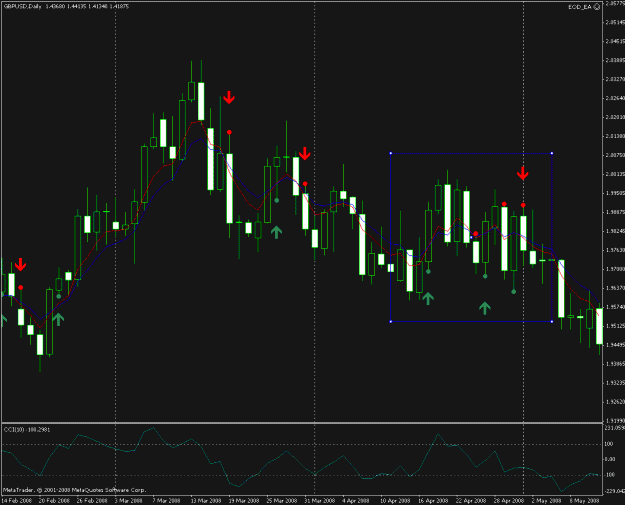Viewport: 625px width, 505px height.
Task: Click the CCI scale -100 level label
Action: (610, 475)
